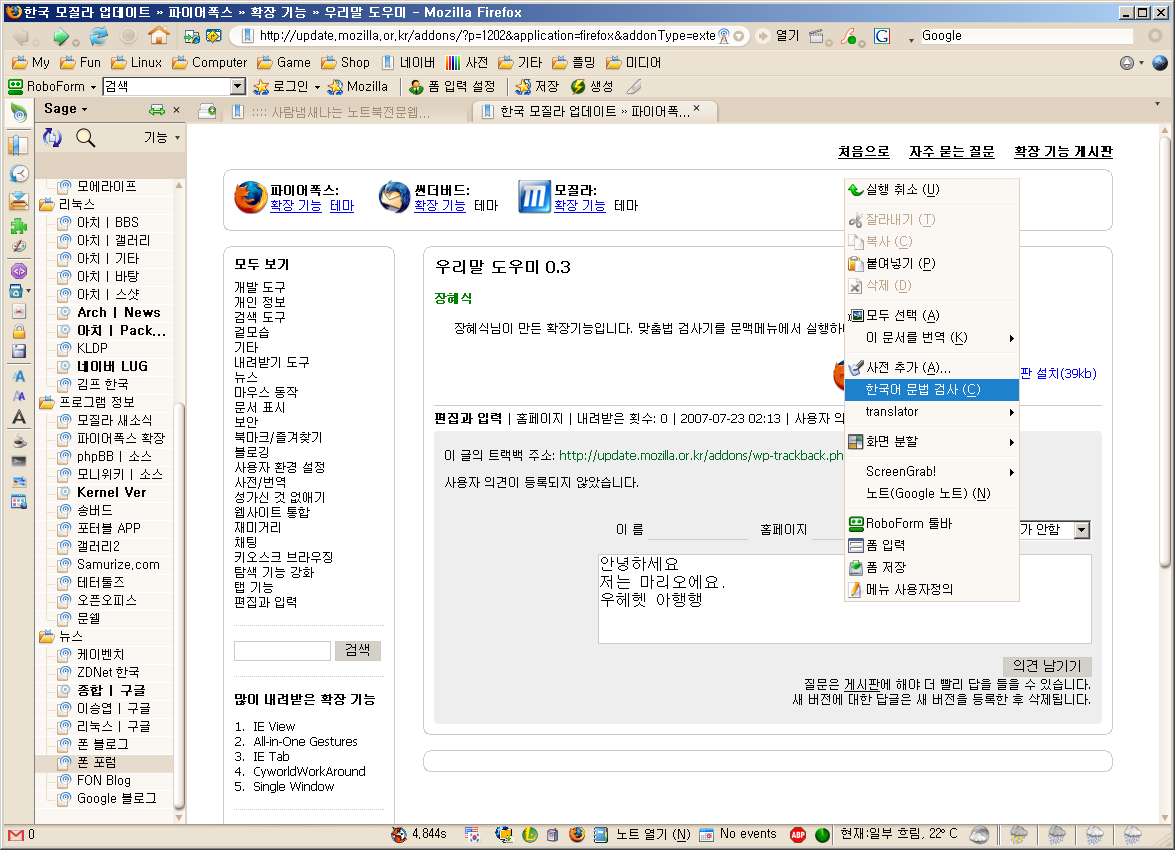The width and height of the screenshot is (1175, 850).
Task: Open the 로그인 dropdown arrow in RoboForm bar
Action: point(317,87)
